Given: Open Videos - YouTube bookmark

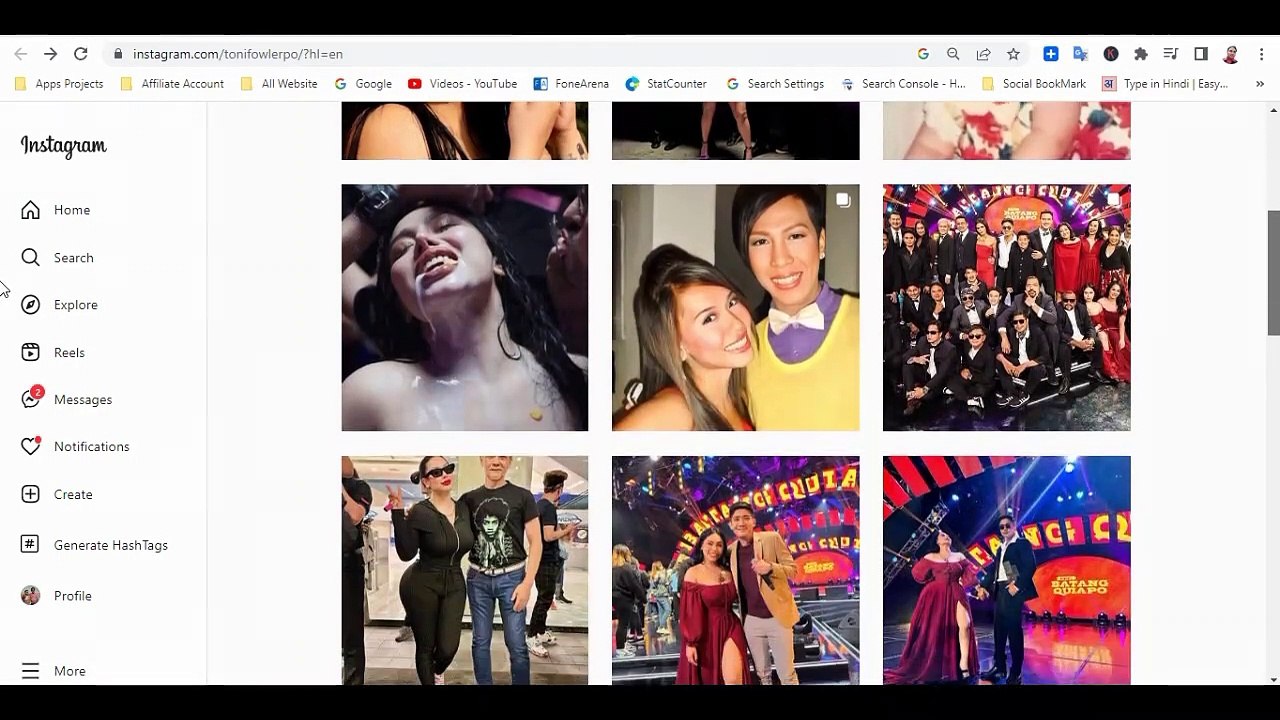Looking at the screenshot, I should (x=462, y=84).
